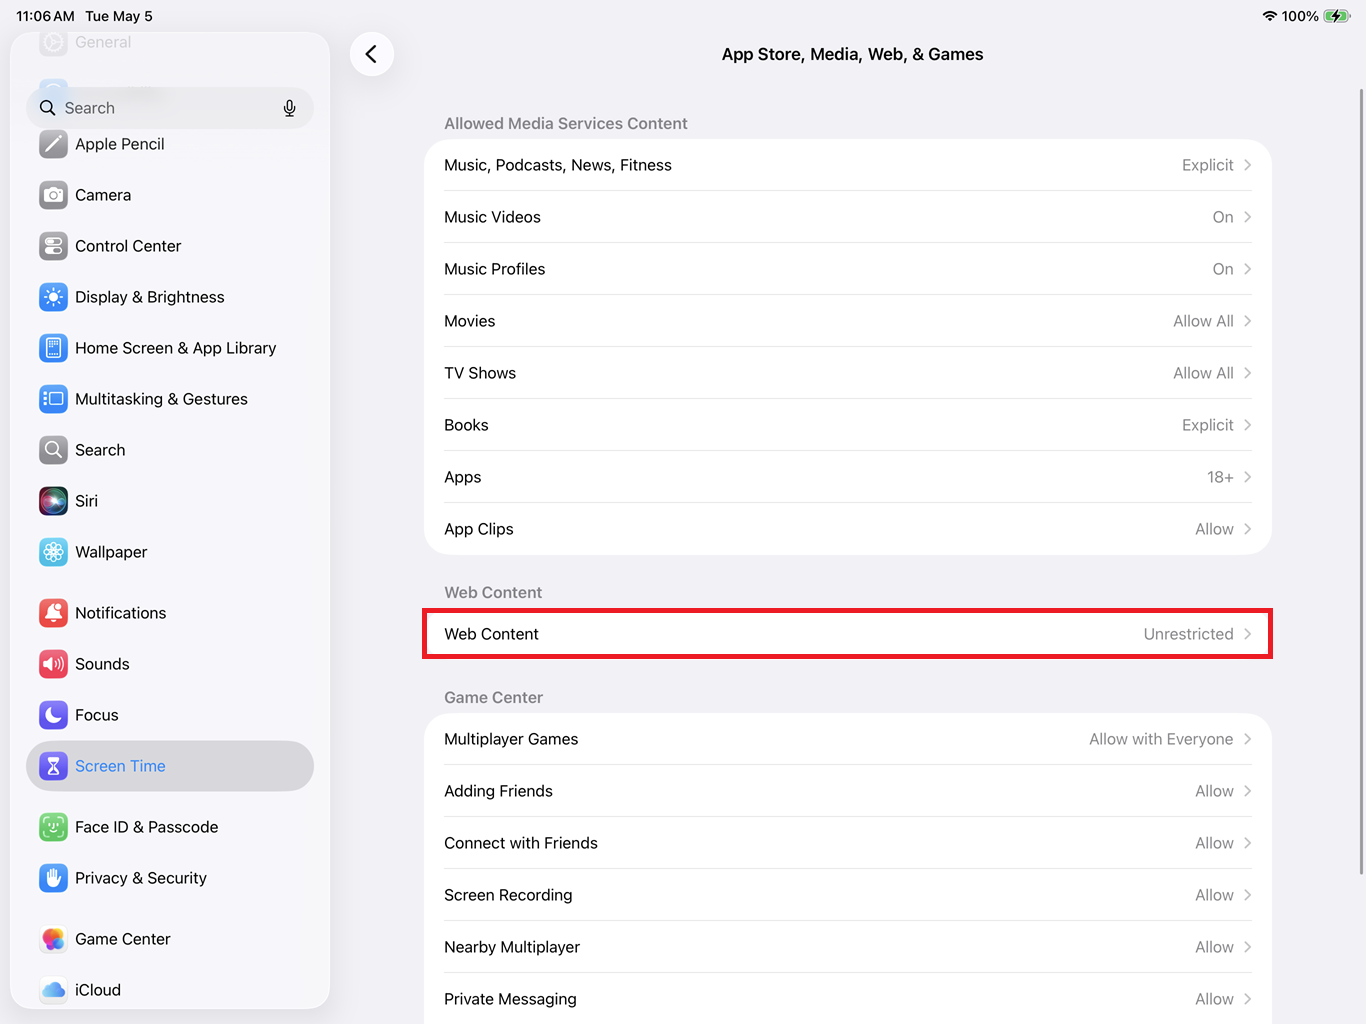Select the Wallpaper flower icon

(x=53, y=552)
